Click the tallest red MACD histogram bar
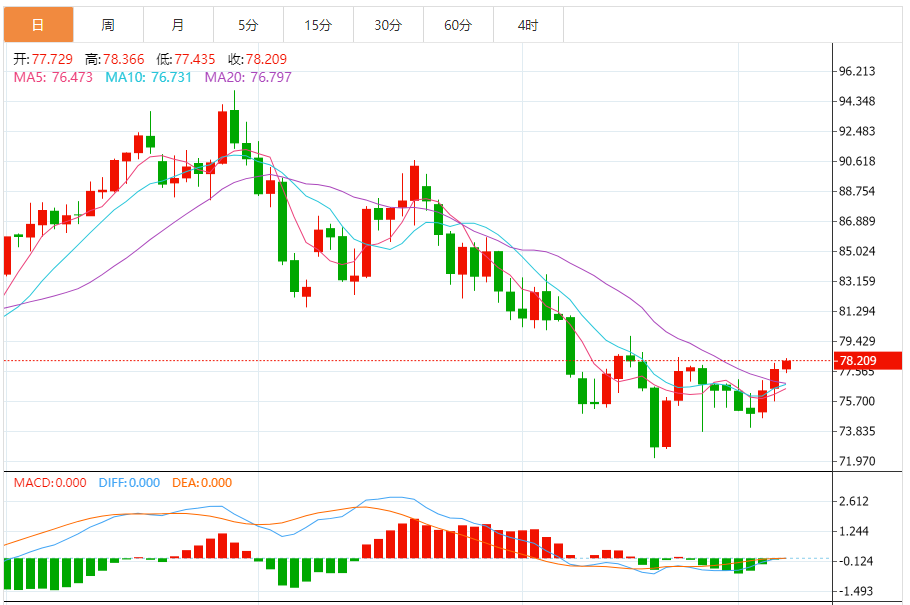This screenshot has width=910, height=605. (x=414, y=539)
